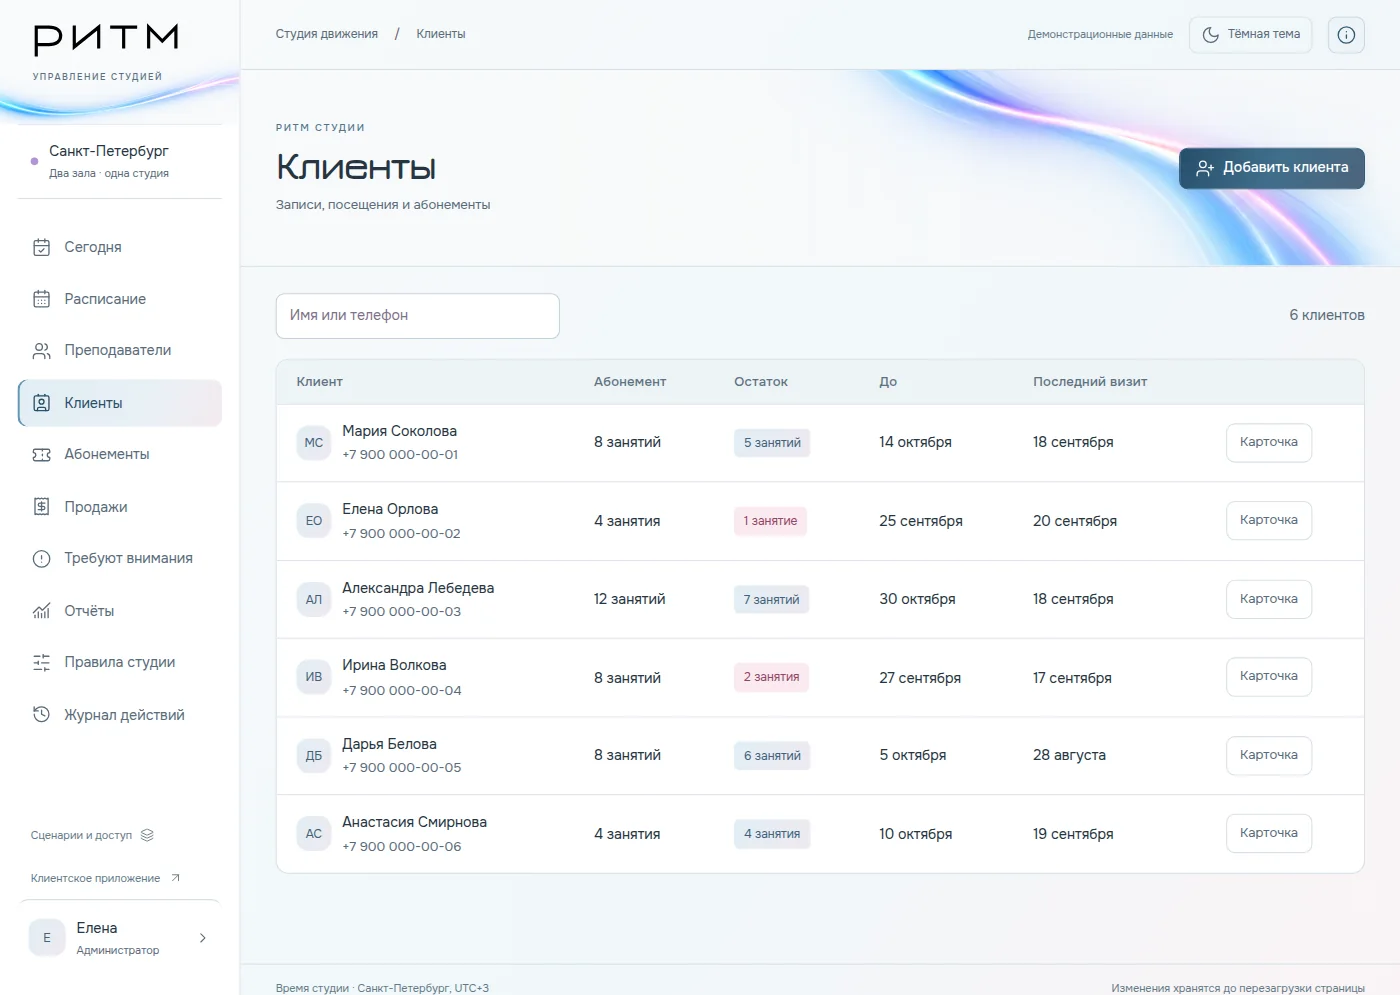The image size is (1400, 995).
Task: Click the МС avatar of Мария Соколова
Action: pyautogui.click(x=314, y=443)
